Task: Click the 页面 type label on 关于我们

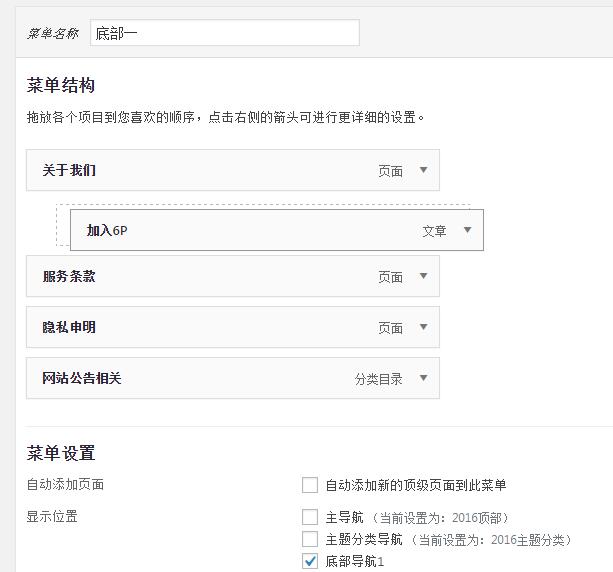Action: 390,171
